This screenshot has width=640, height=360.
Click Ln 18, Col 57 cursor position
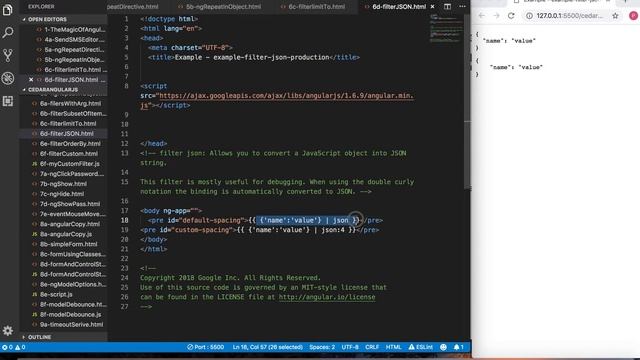(267, 347)
